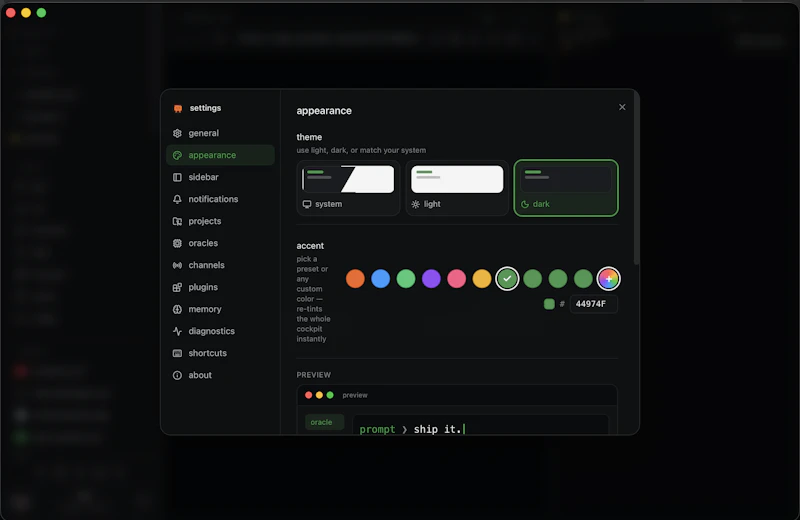Screen dimensions: 800x520
Task: Click the prompt text in preview
Action: pyautogui.click(x=377, y=429)
